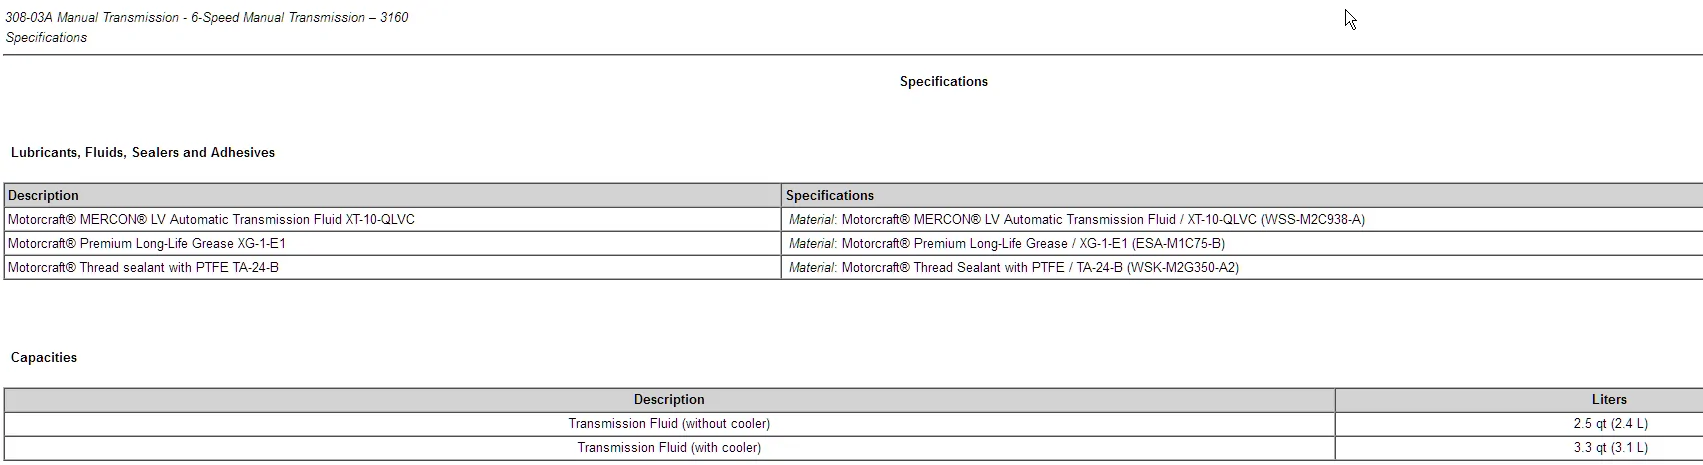Screen dimensions: 1703x465
Task: Click the Description header in Capacities table
Action: (669, 400)
